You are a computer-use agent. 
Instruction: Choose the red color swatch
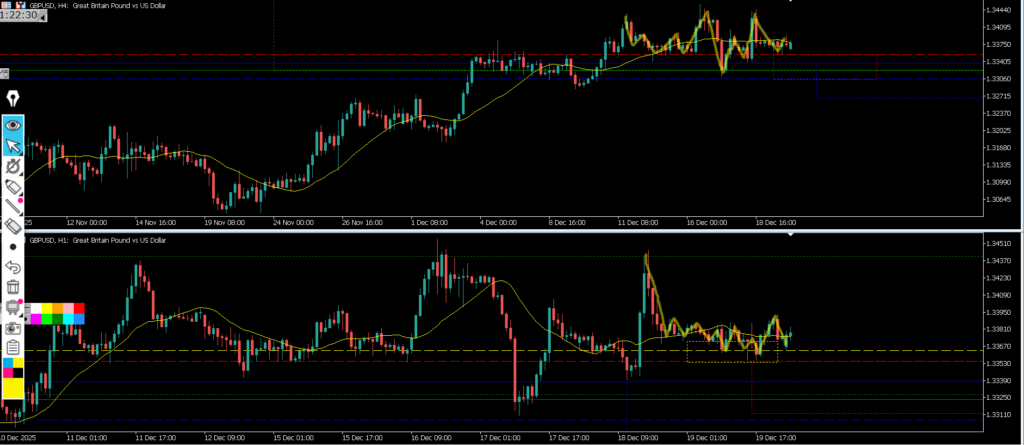point(79,308)
